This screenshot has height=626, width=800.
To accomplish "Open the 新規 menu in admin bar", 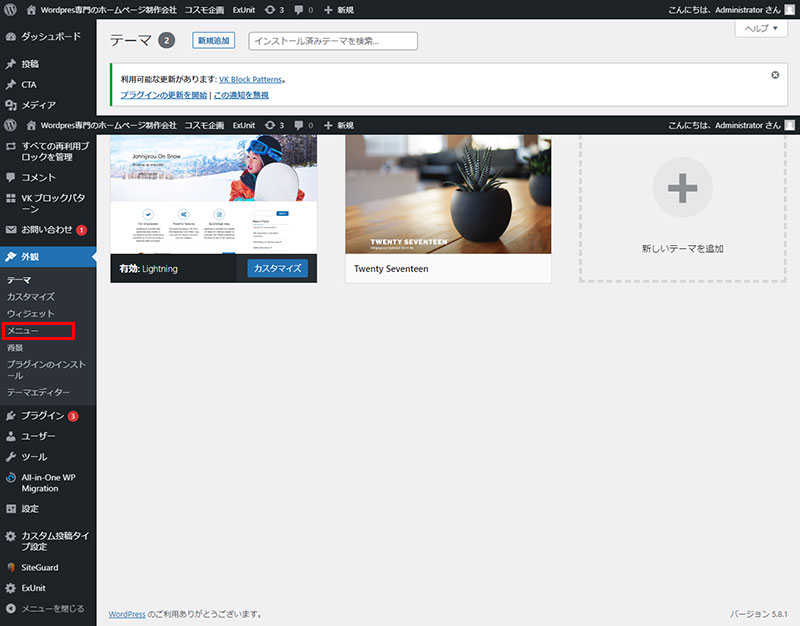I will pyautogui.click(x=339, y=9).
